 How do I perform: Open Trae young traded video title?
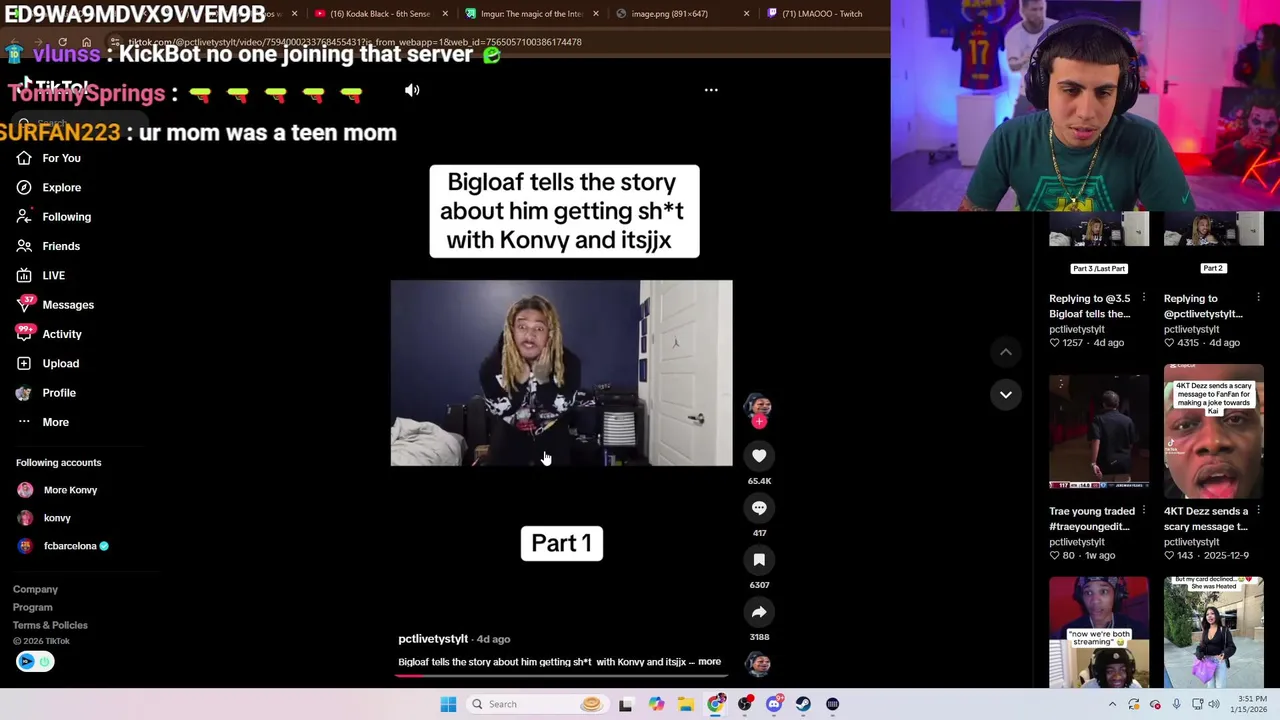pos(1092,519)
